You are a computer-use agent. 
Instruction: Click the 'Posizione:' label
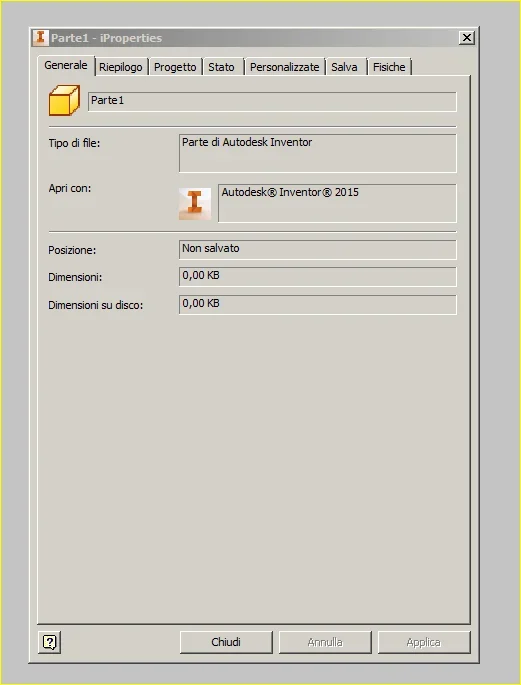pyautogui.click(x=72, y=250)
